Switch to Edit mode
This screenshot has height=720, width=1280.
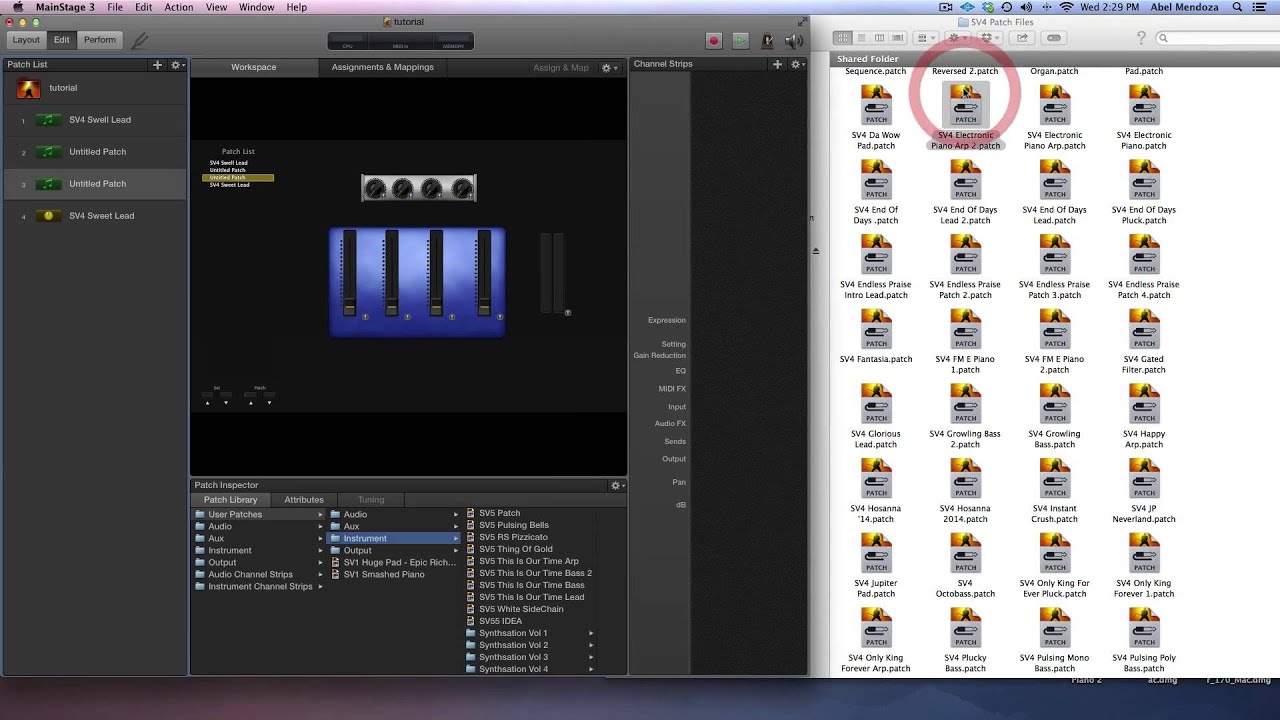(62, 40)
